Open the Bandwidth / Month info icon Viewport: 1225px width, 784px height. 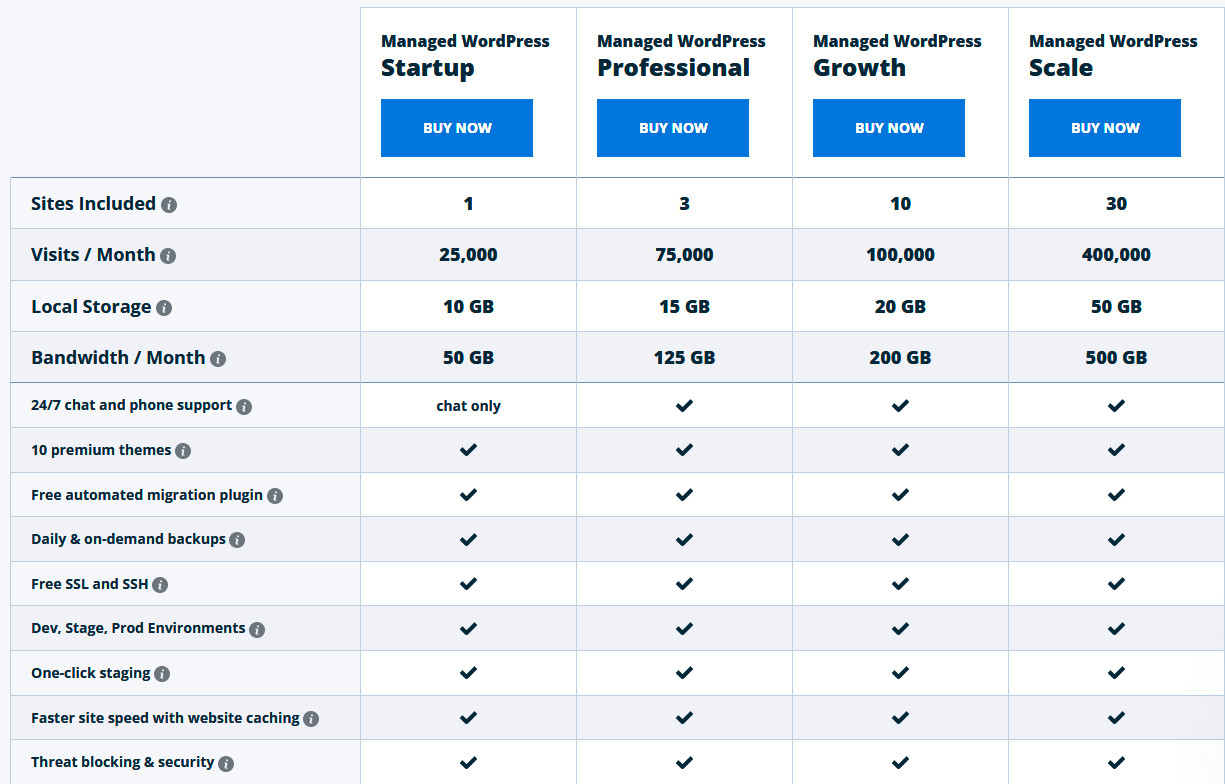219,358
